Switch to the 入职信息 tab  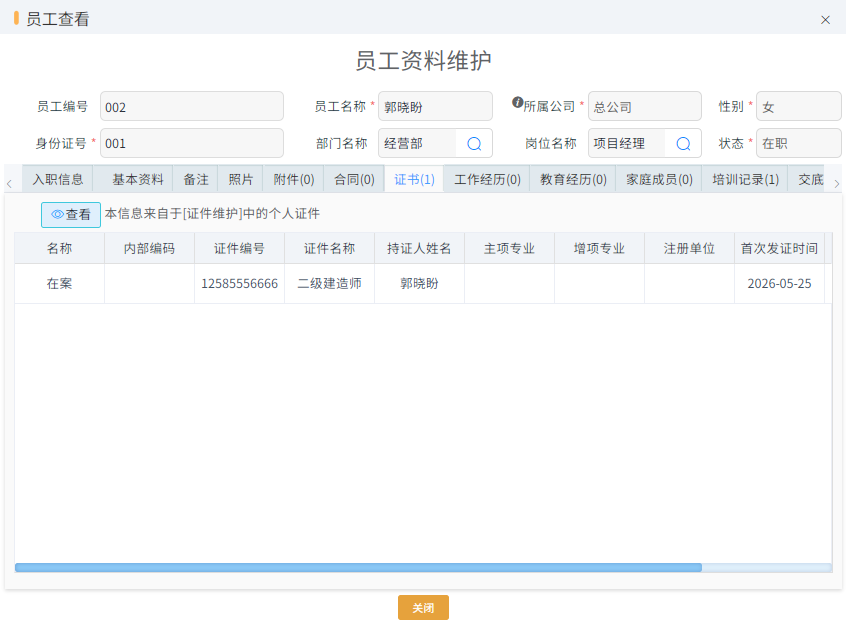tap(58, 179)
